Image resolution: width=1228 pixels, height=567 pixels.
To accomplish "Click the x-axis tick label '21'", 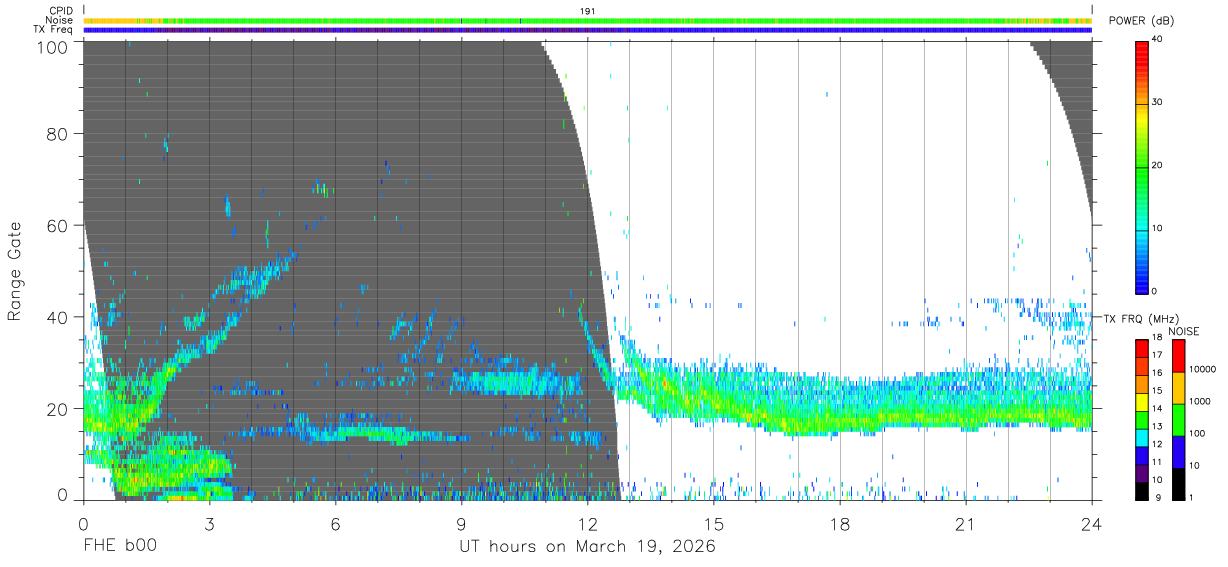I will click(x=966, y=524).
